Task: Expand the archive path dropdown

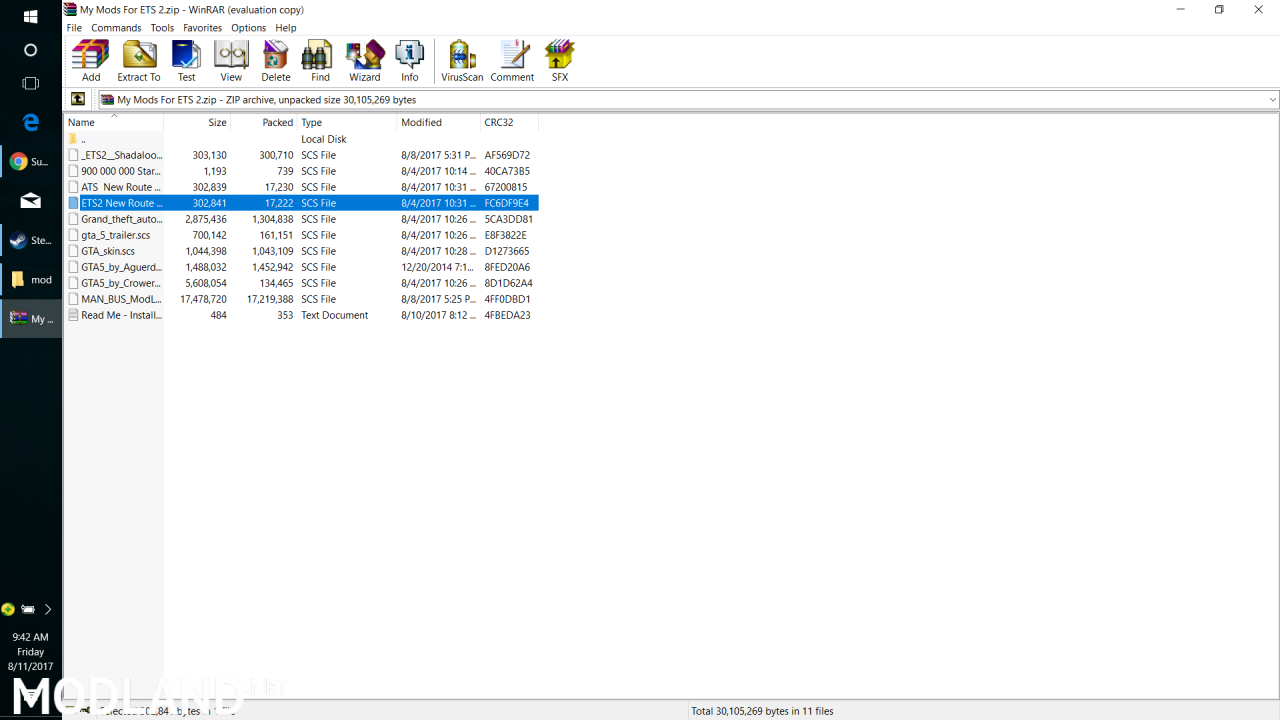Action: pos(1272,100)
